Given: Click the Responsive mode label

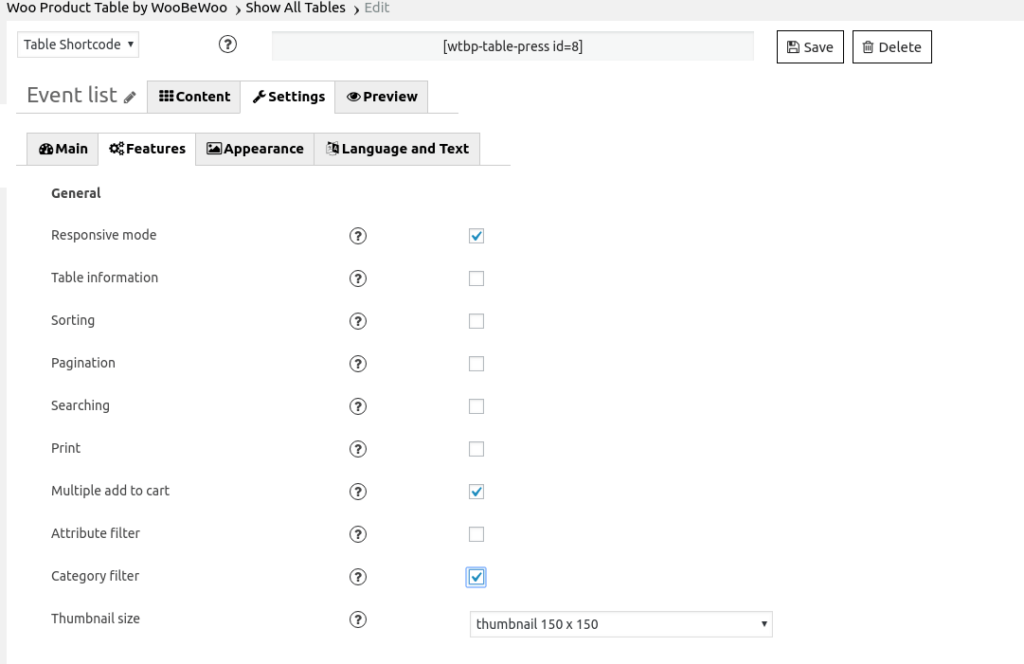Looking at the screenshot, I should [104, 235].
